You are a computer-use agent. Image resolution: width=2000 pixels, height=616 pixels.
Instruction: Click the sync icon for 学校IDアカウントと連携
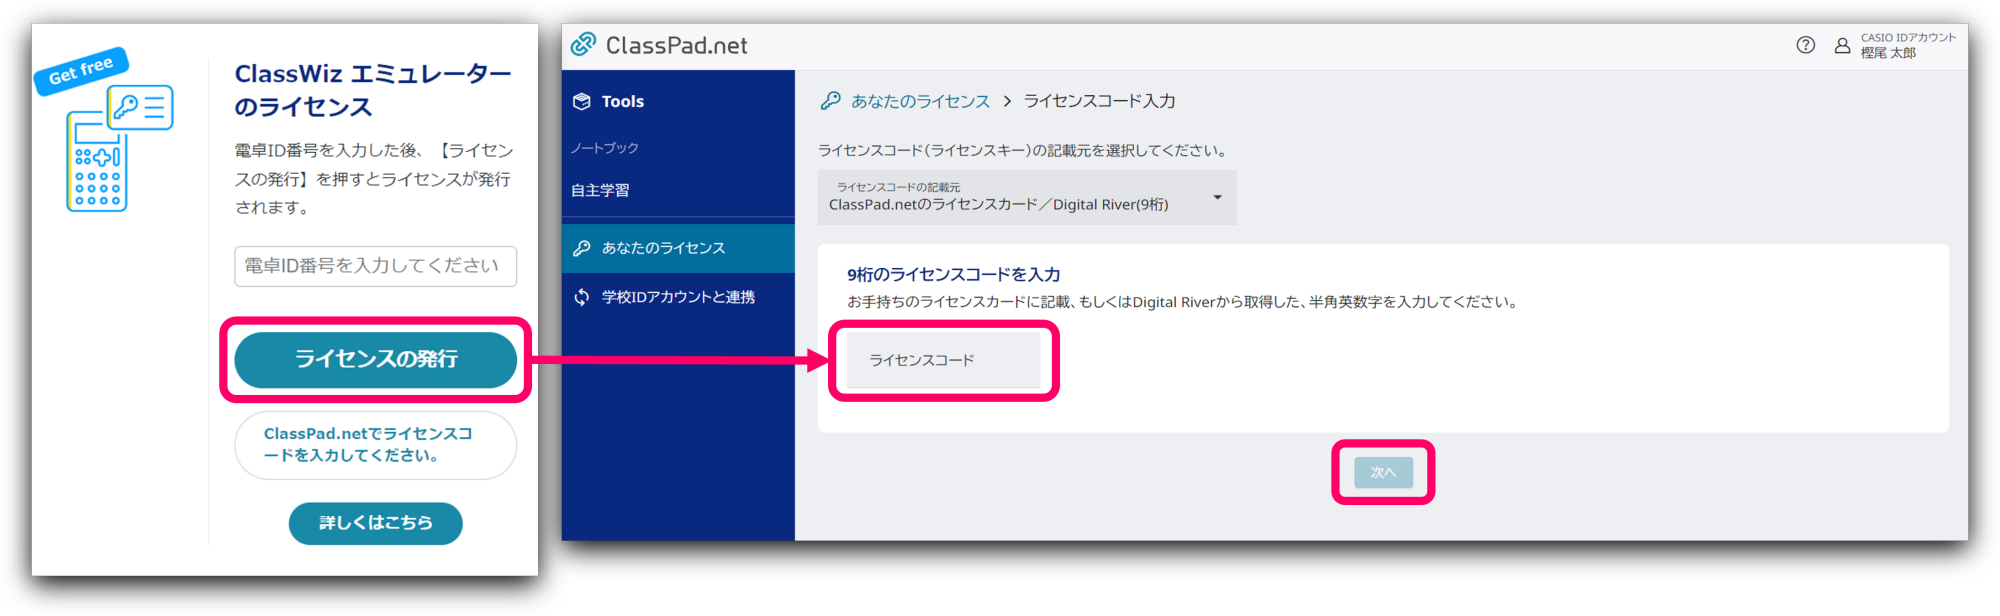[582, 297]
